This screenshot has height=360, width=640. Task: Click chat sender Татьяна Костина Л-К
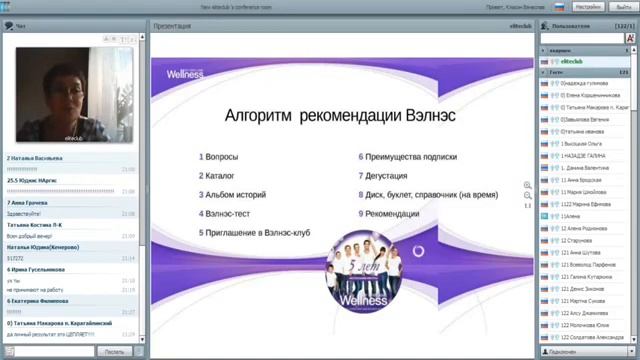pyautogui.click(x=34, y=225)
